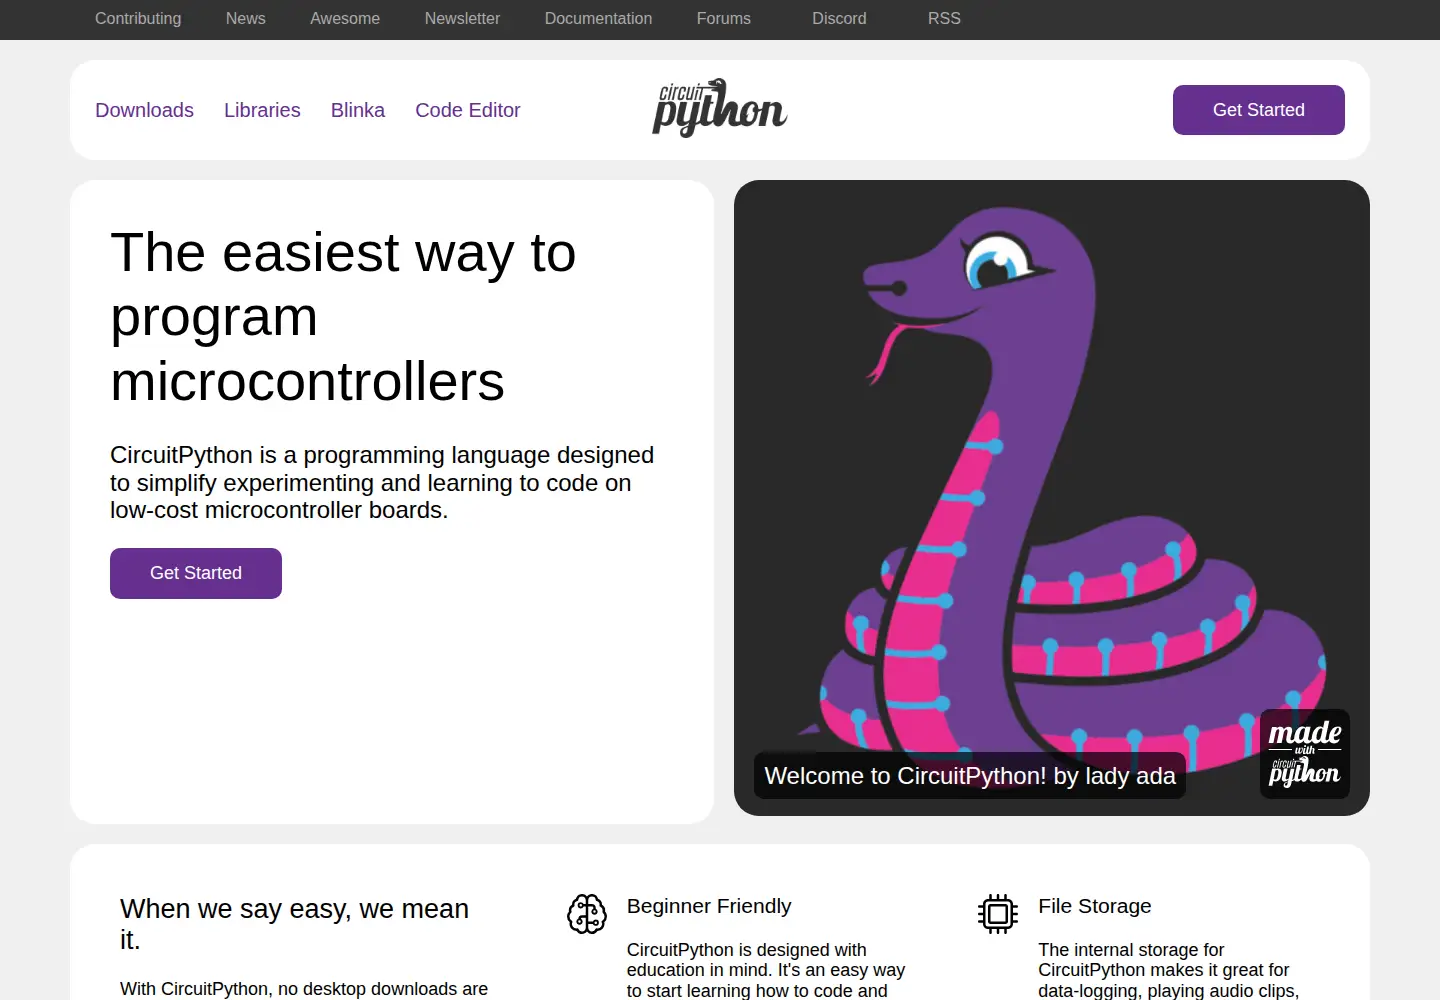
Task: Go to the News section
Action: [246, 18]
